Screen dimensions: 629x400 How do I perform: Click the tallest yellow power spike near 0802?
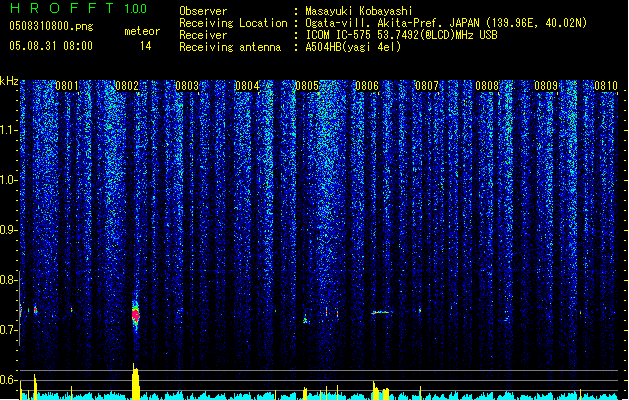tap(136, 381)
